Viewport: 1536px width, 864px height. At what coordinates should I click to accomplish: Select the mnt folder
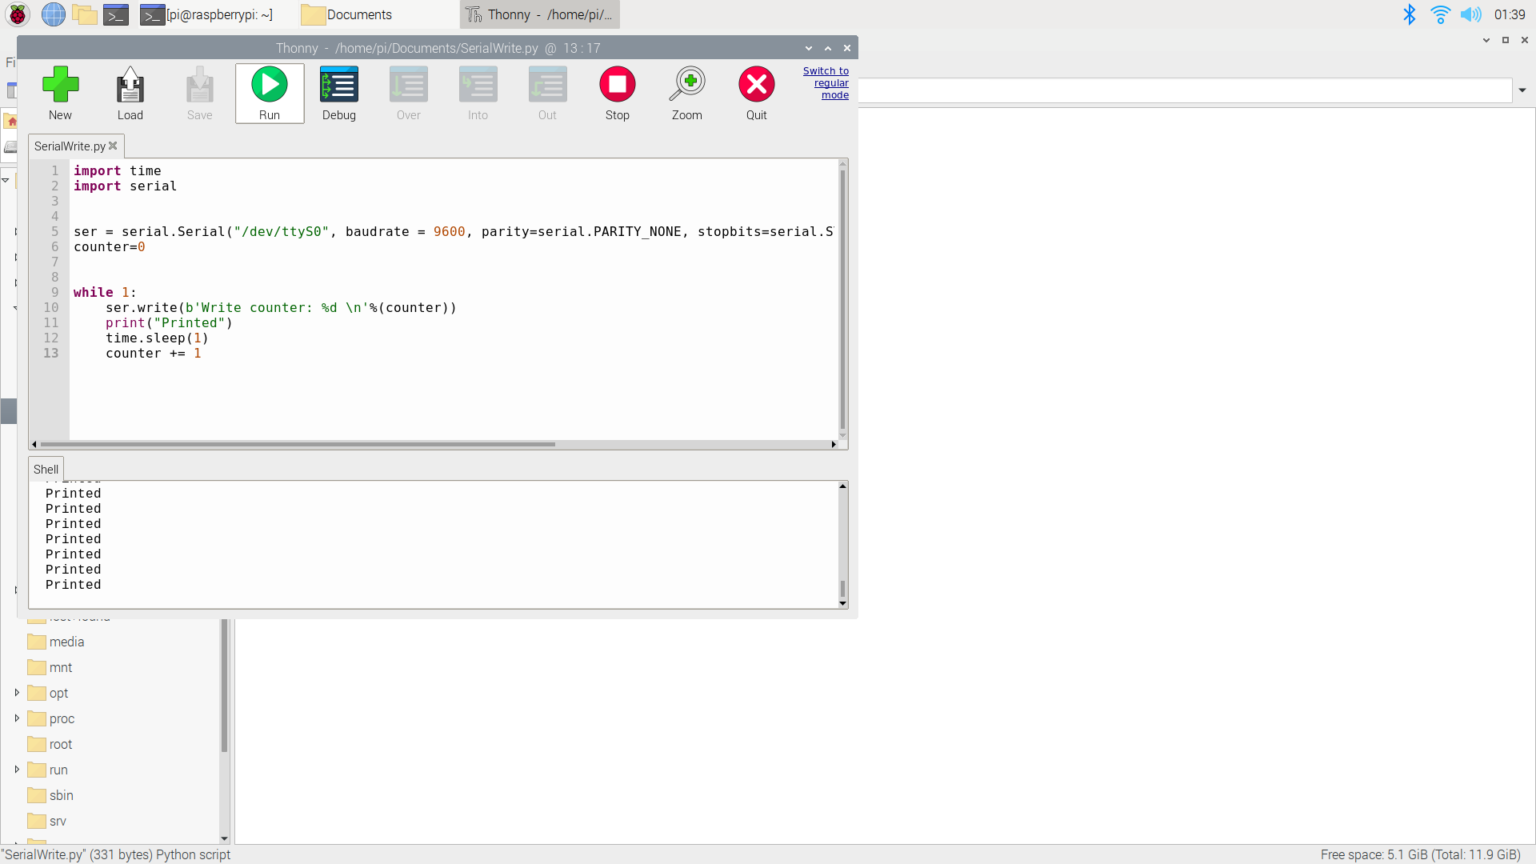[x=50, y=667]
